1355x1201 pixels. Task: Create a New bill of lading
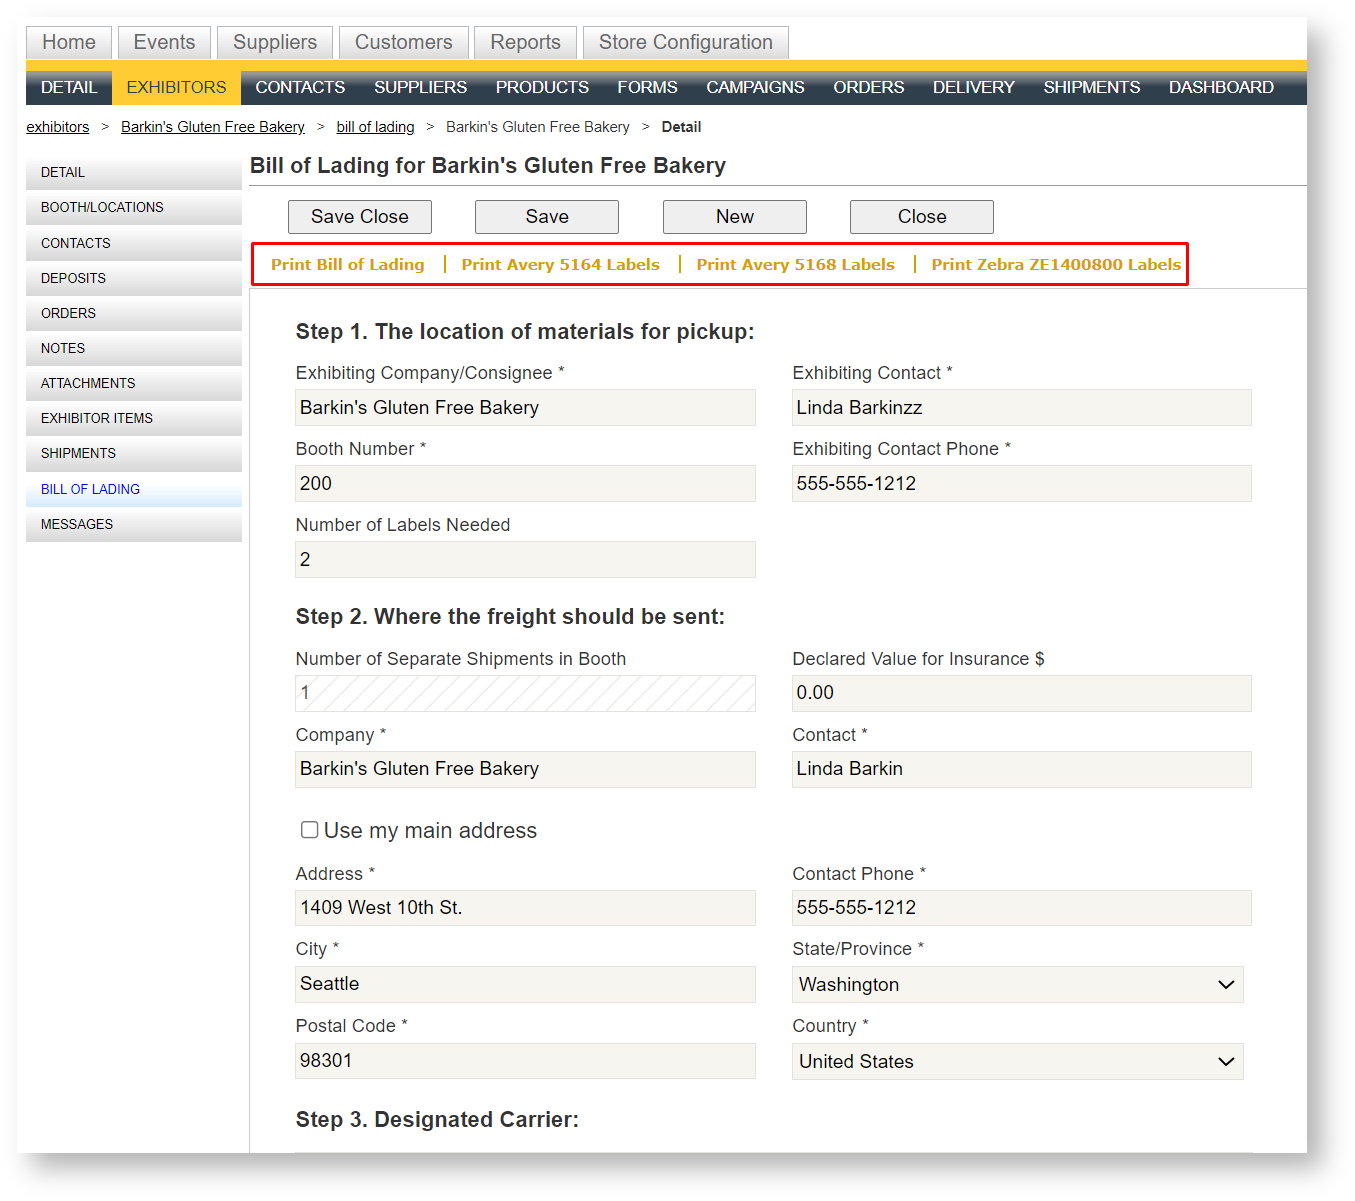[734, 216]
